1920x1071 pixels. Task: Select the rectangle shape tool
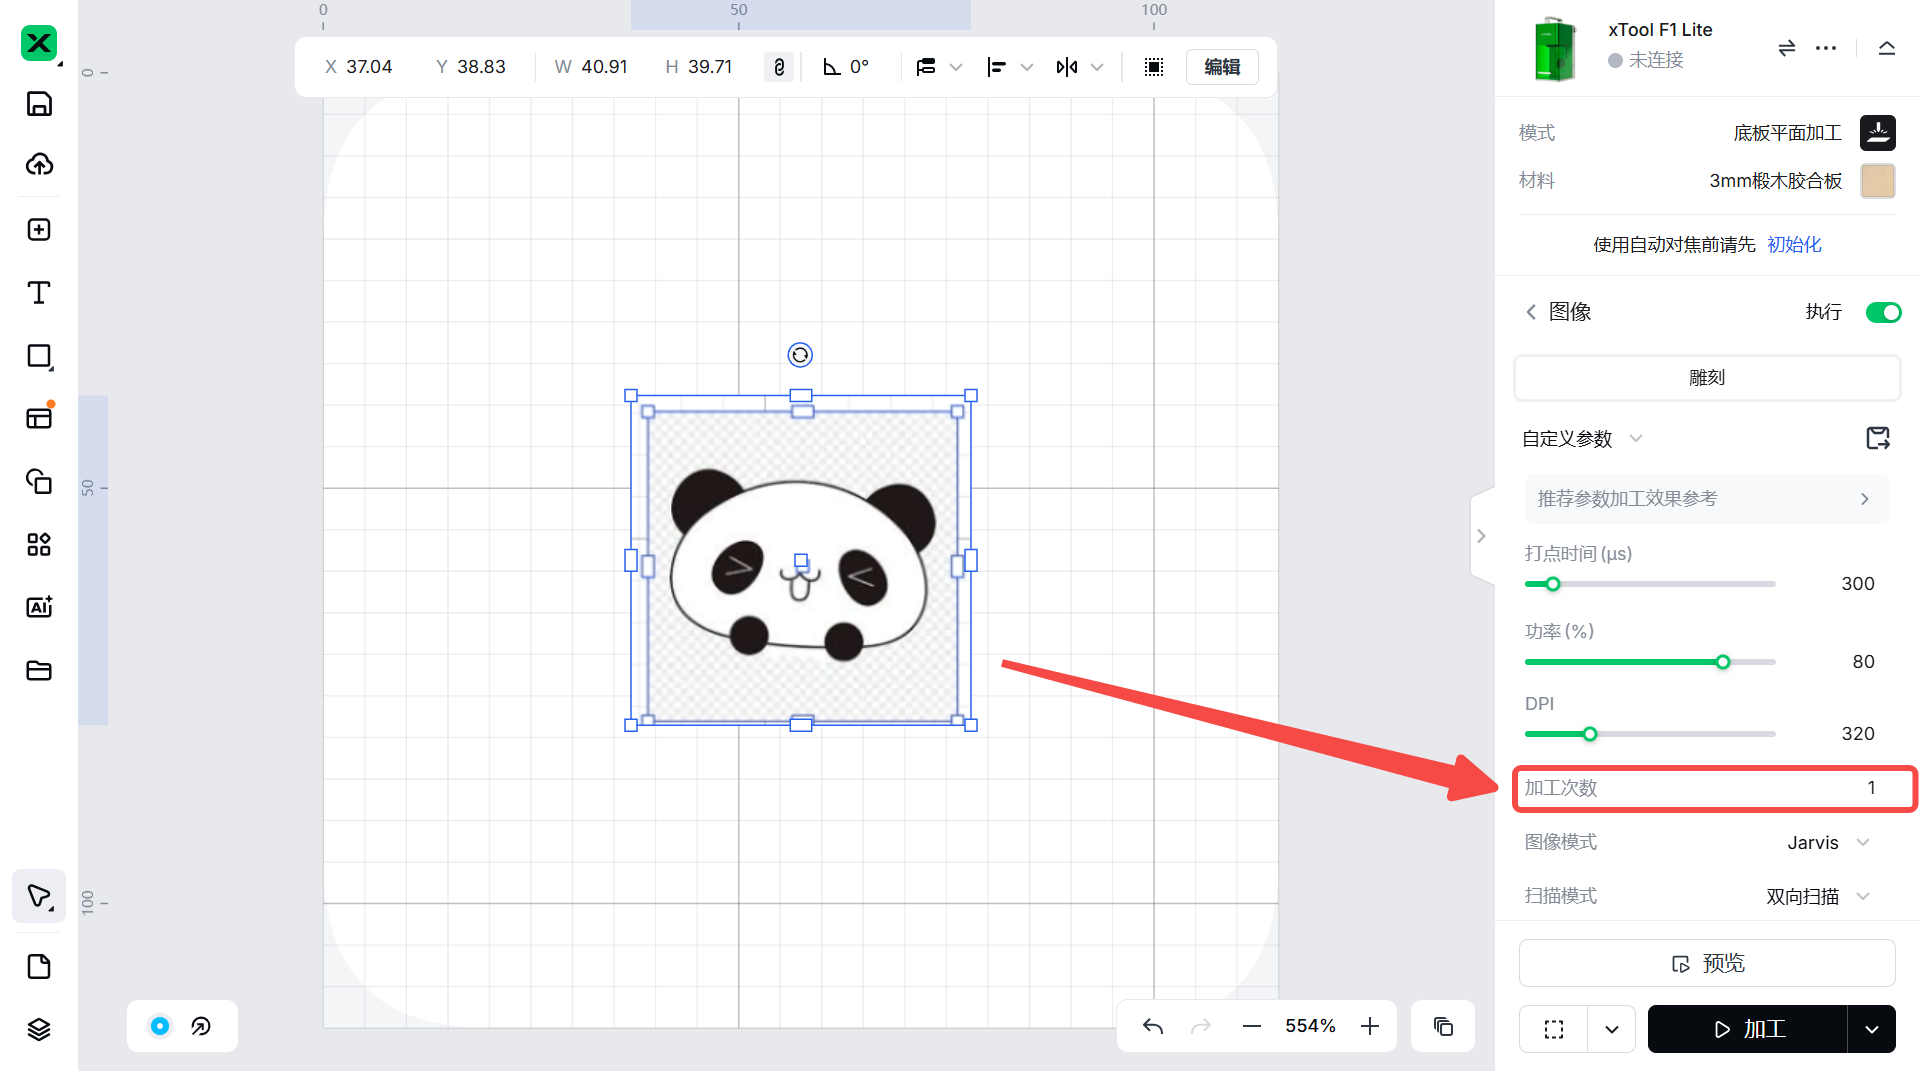coord(39,356)
